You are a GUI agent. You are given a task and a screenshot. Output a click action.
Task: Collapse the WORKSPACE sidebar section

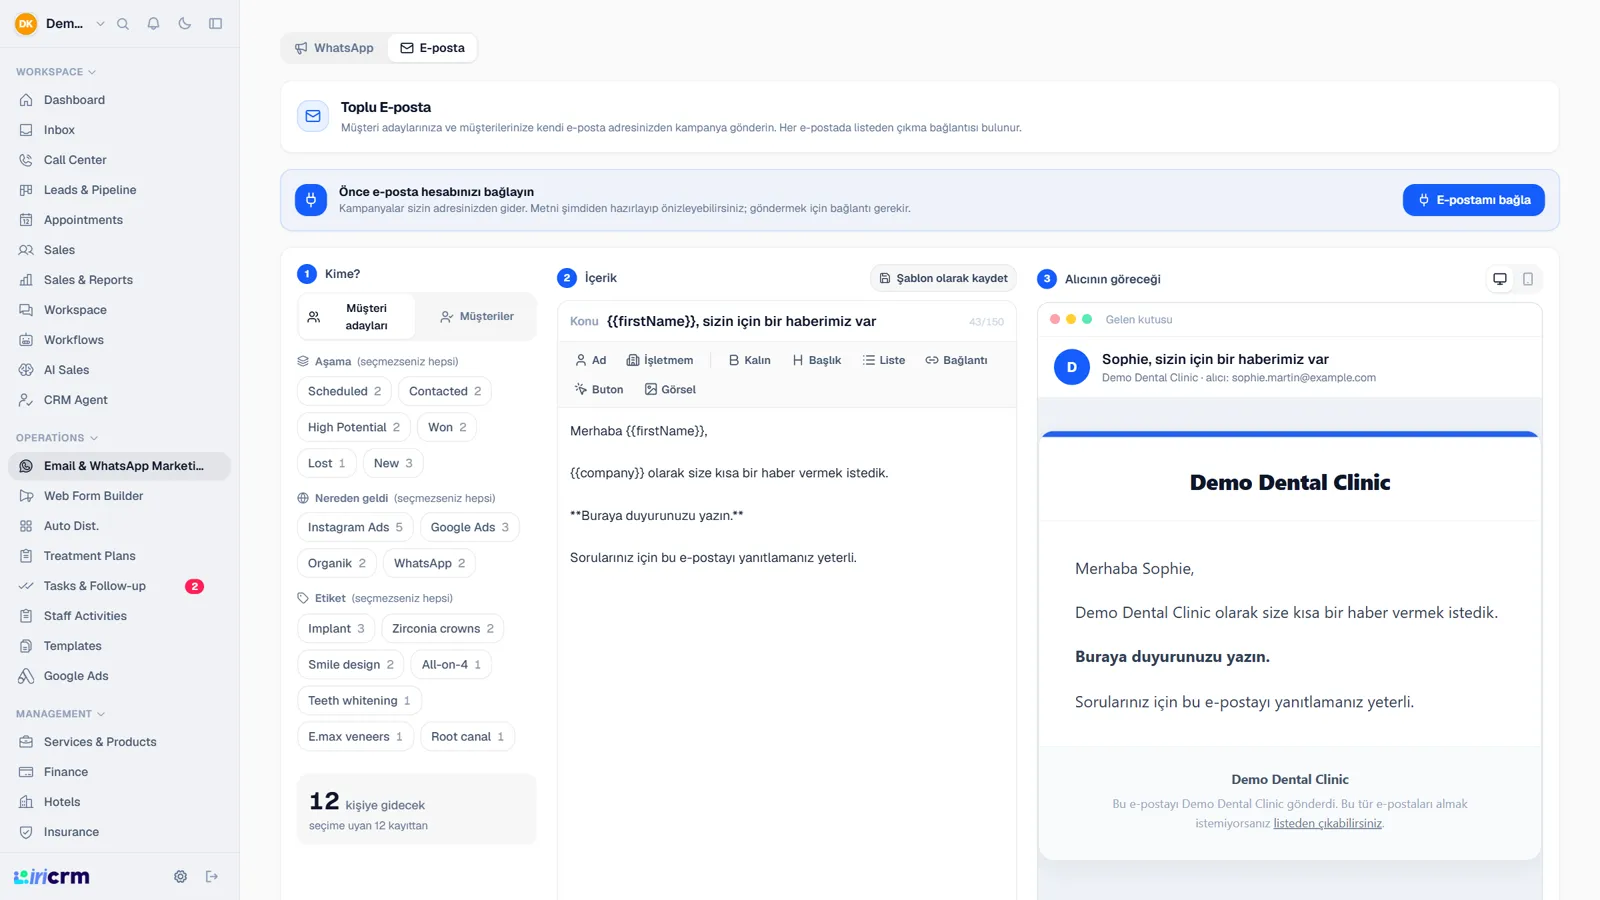tap(56, 72)
